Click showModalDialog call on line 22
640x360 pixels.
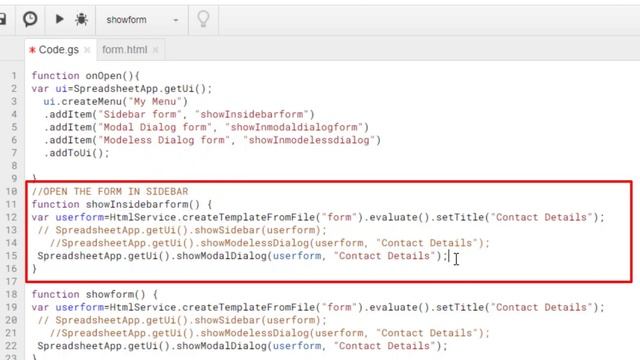(x=242, y=346)
